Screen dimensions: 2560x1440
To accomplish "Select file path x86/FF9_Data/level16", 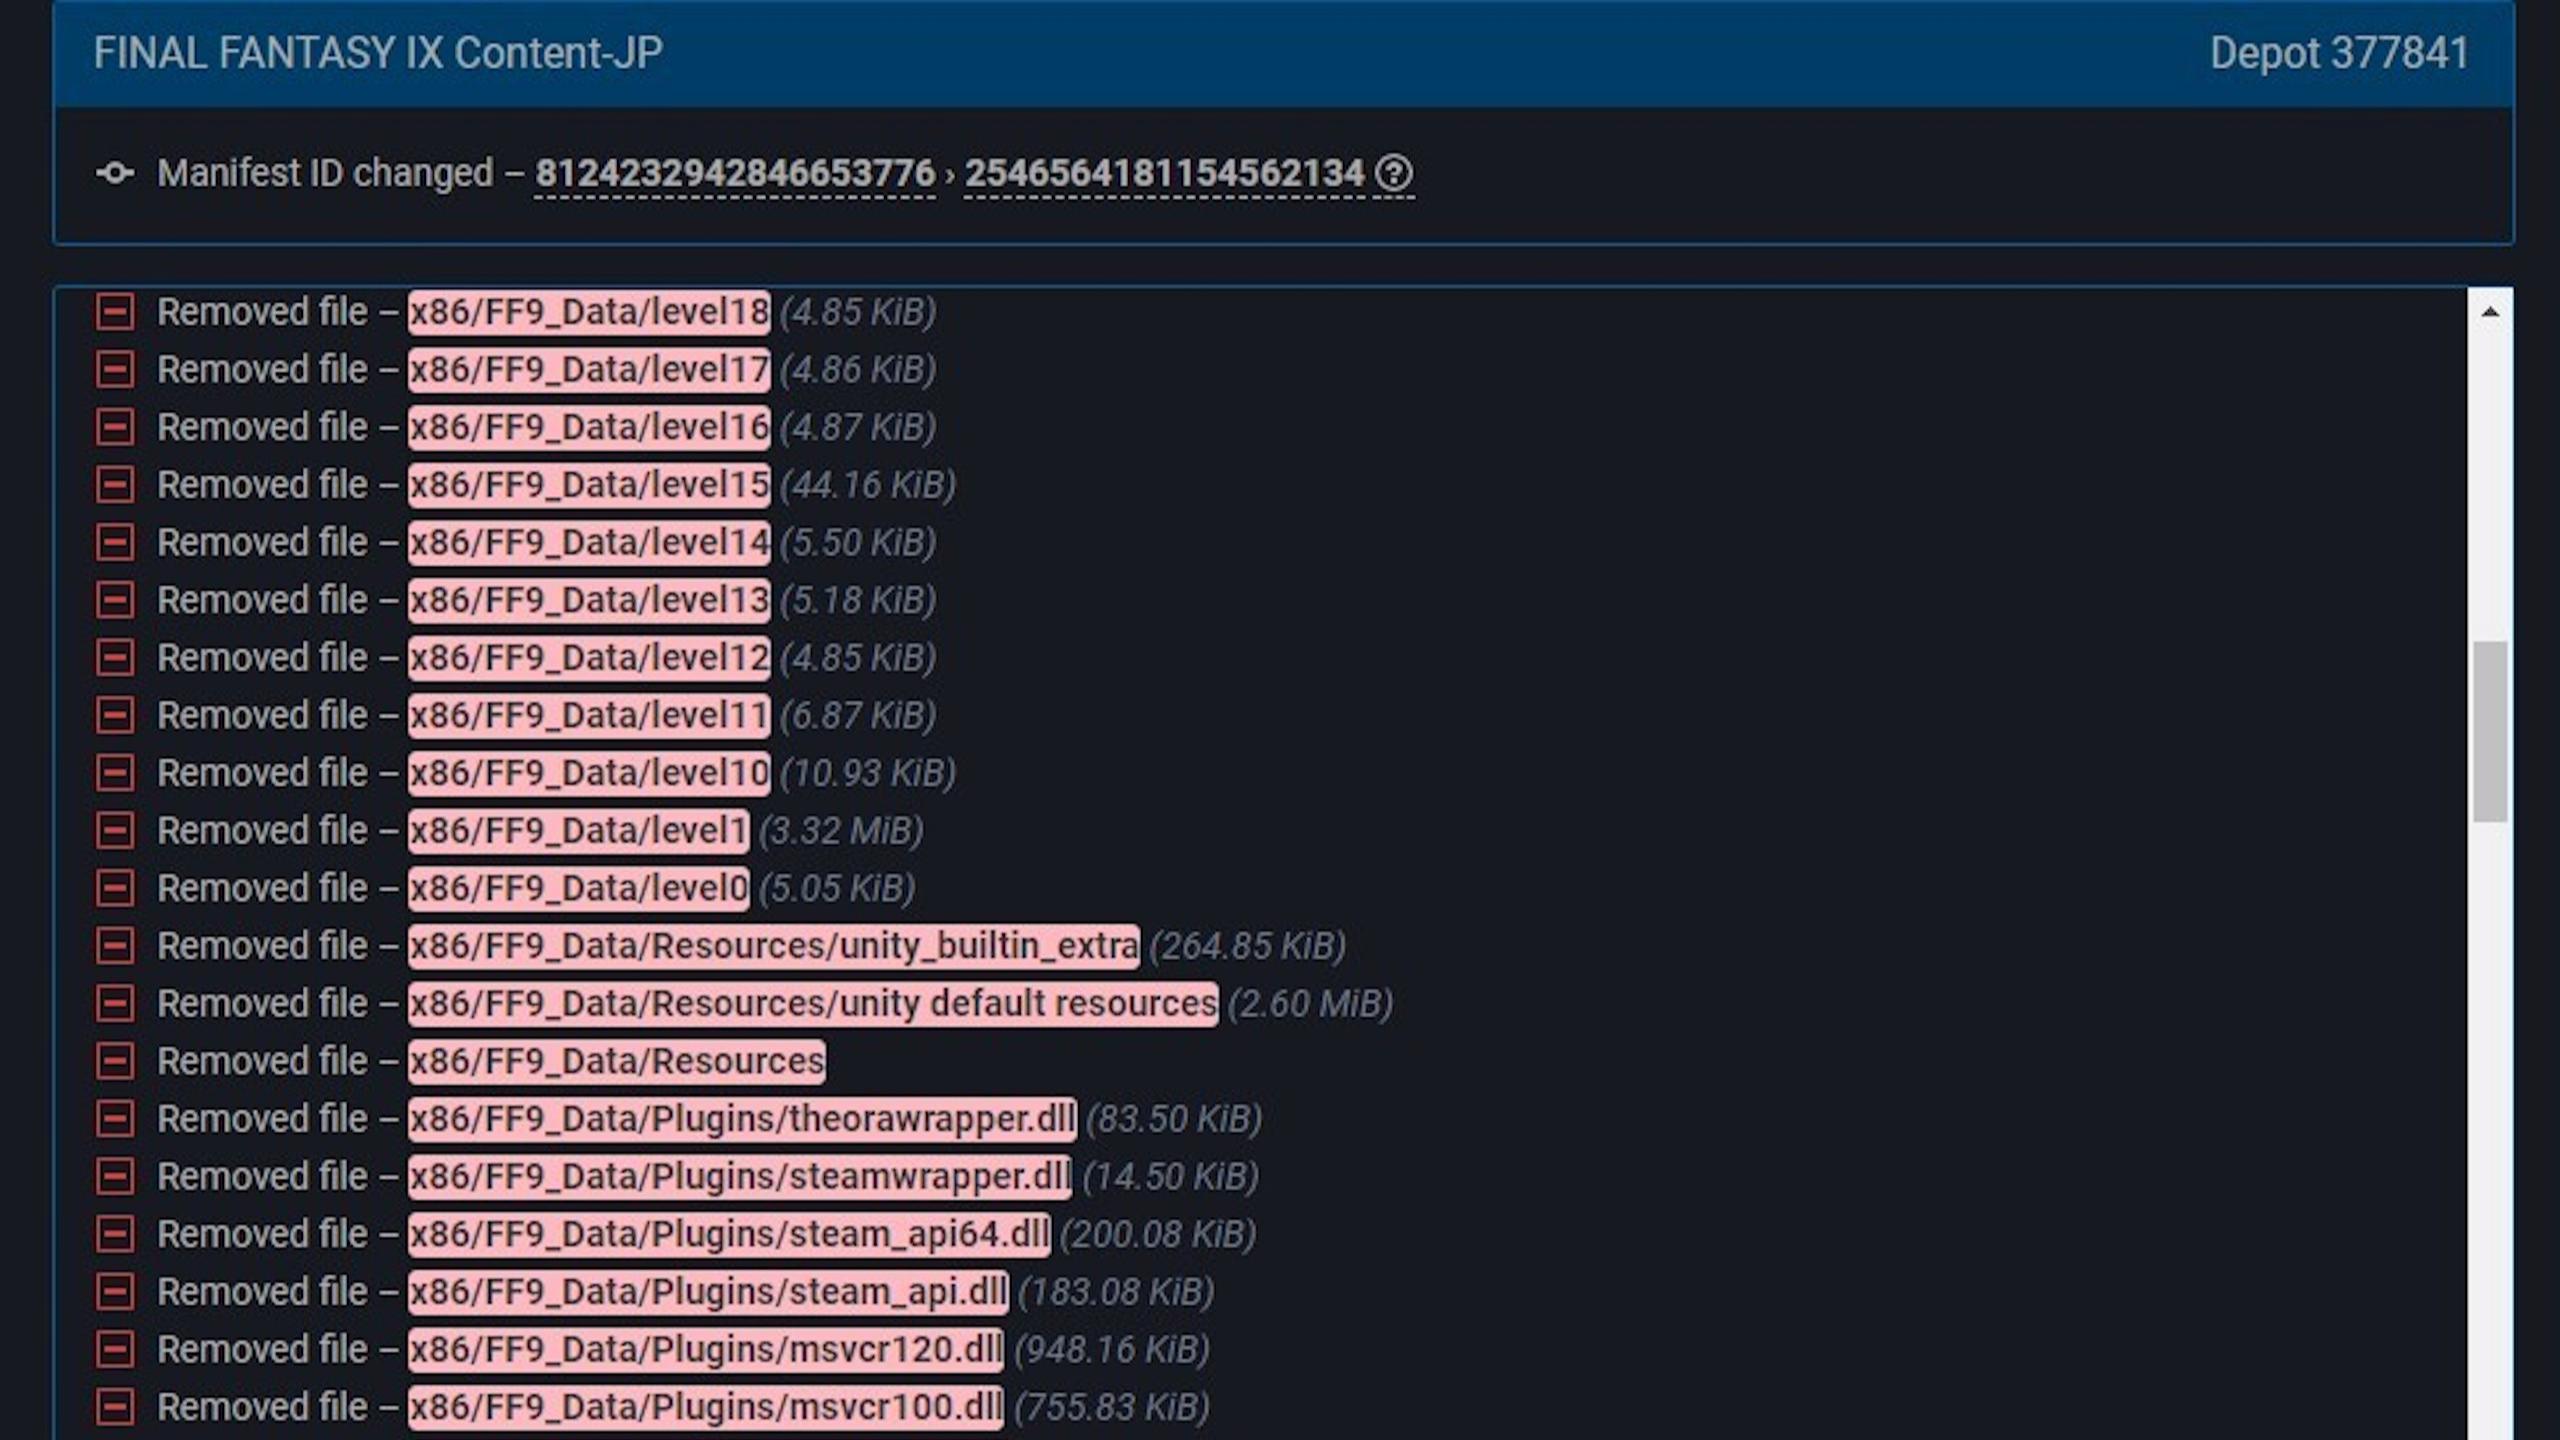I will pyautogui.click(x=589, y=427).
